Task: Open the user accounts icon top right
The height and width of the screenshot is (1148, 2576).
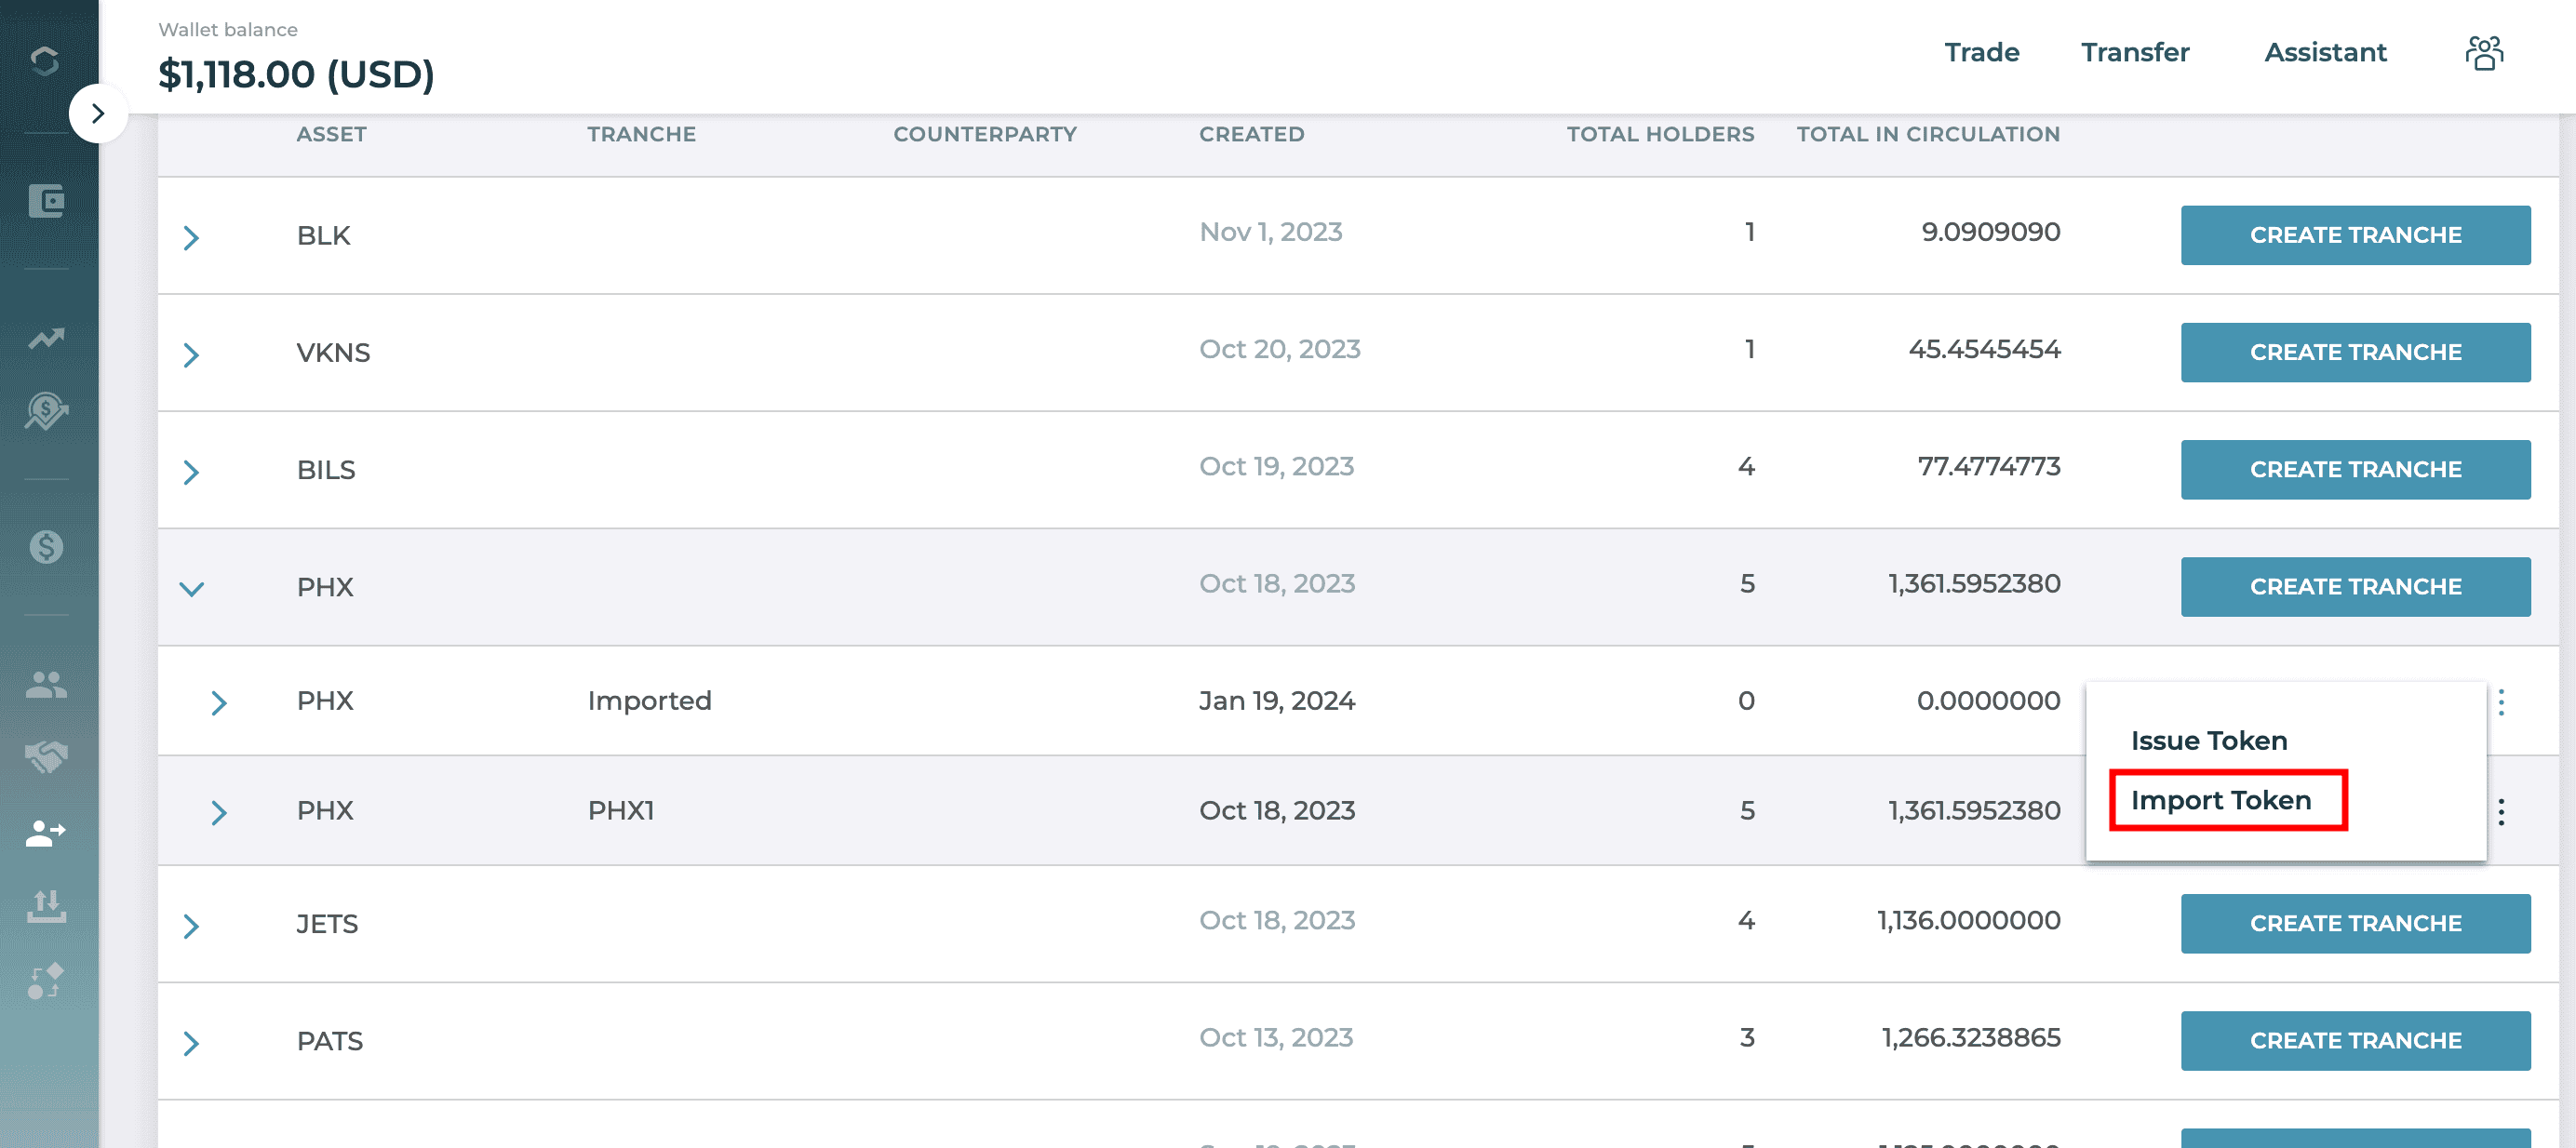Action: (x=2484, y=53)
